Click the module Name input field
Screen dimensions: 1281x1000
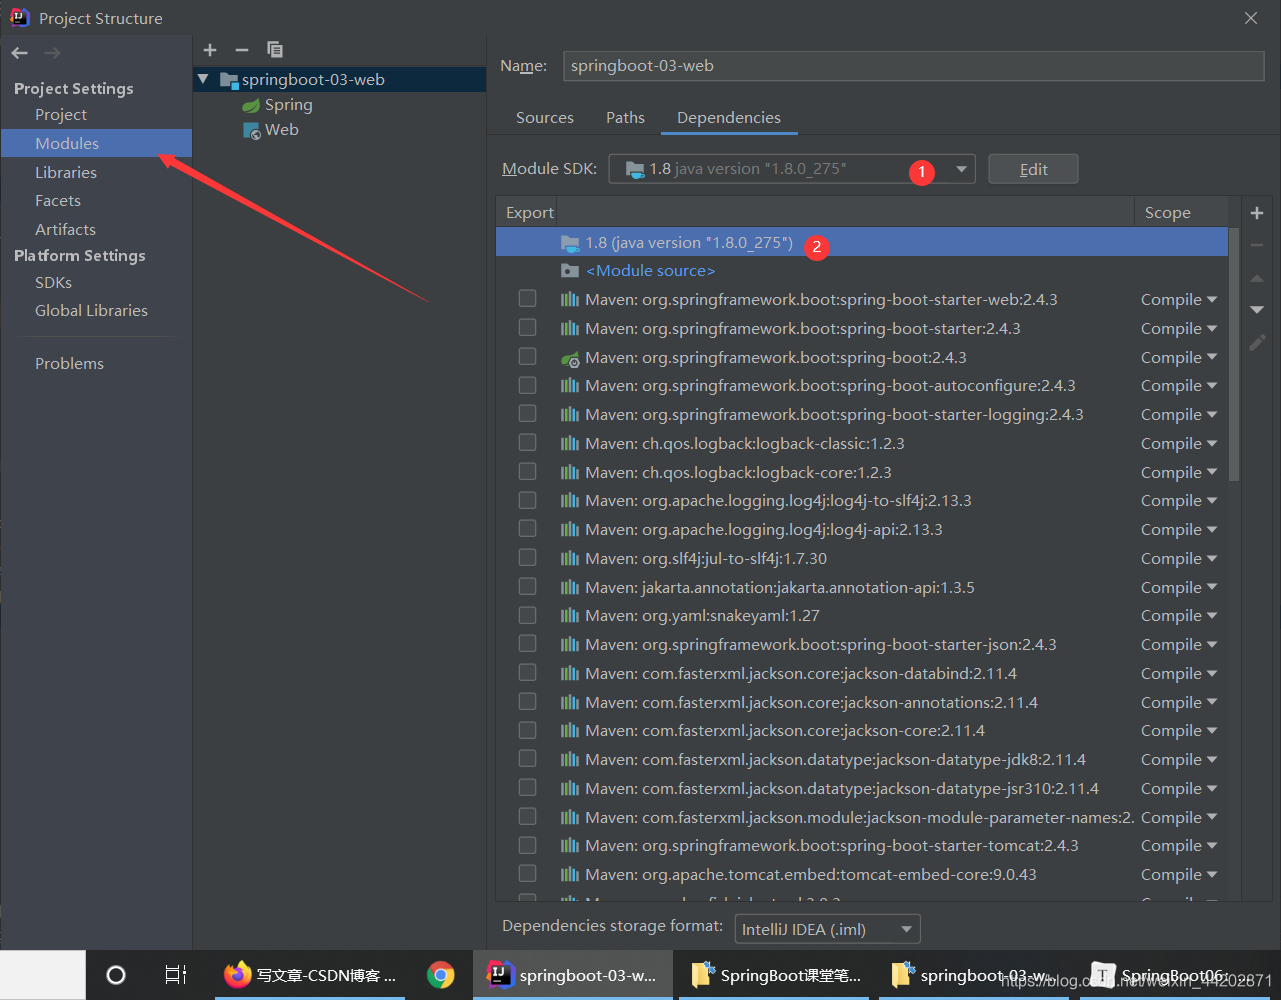(x=914, y=66)
